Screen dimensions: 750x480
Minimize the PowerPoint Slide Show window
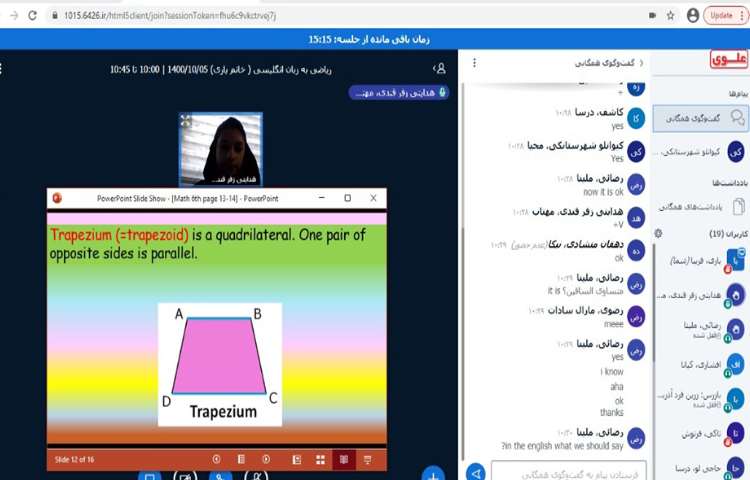[322, 198]
